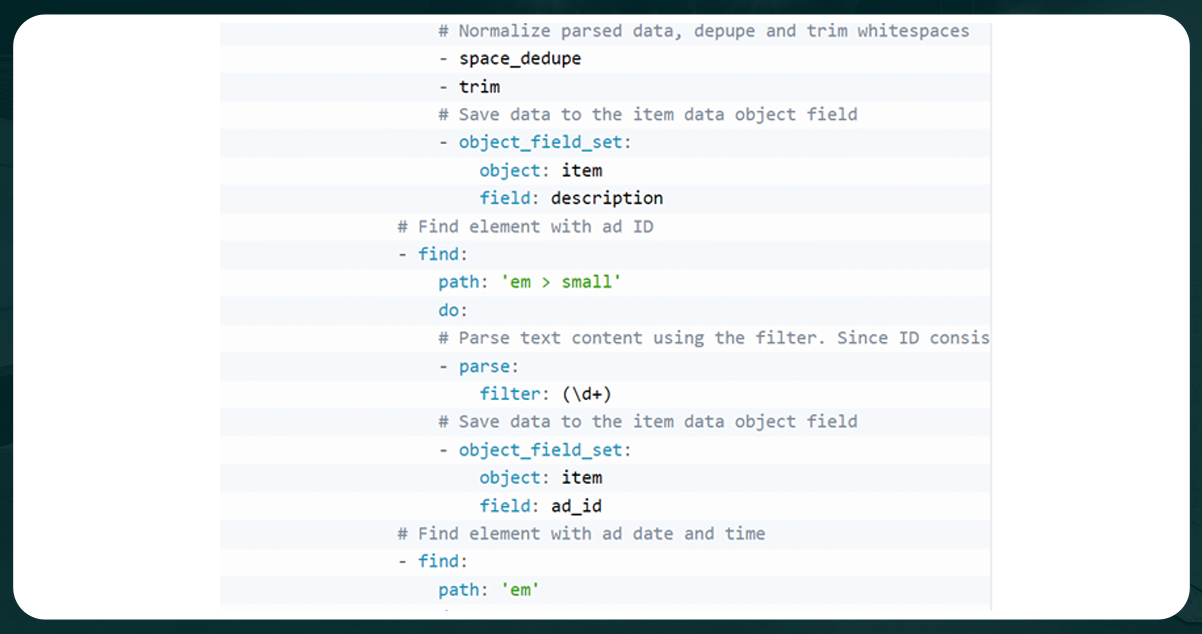Click the filter: keyword

[x=512, y=394]
